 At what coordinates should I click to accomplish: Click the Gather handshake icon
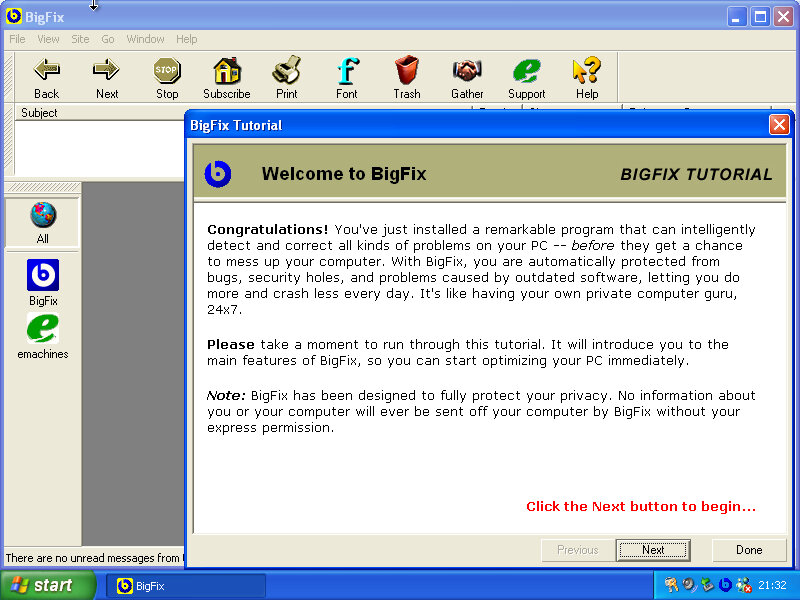(x=467, y=71)
